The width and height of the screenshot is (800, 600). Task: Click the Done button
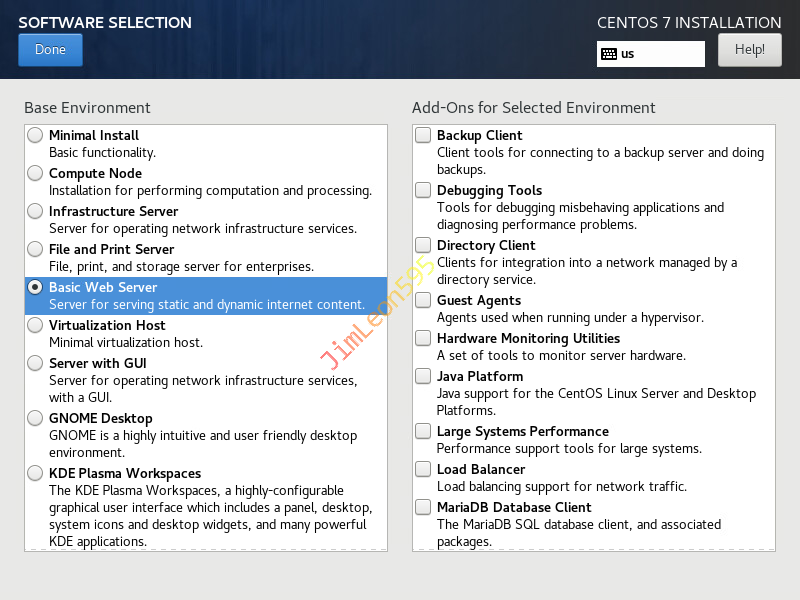coord(50,50)
